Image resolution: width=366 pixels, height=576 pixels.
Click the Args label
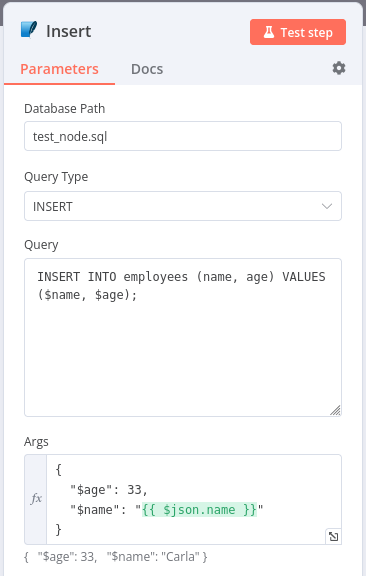(x=36, y=442)
